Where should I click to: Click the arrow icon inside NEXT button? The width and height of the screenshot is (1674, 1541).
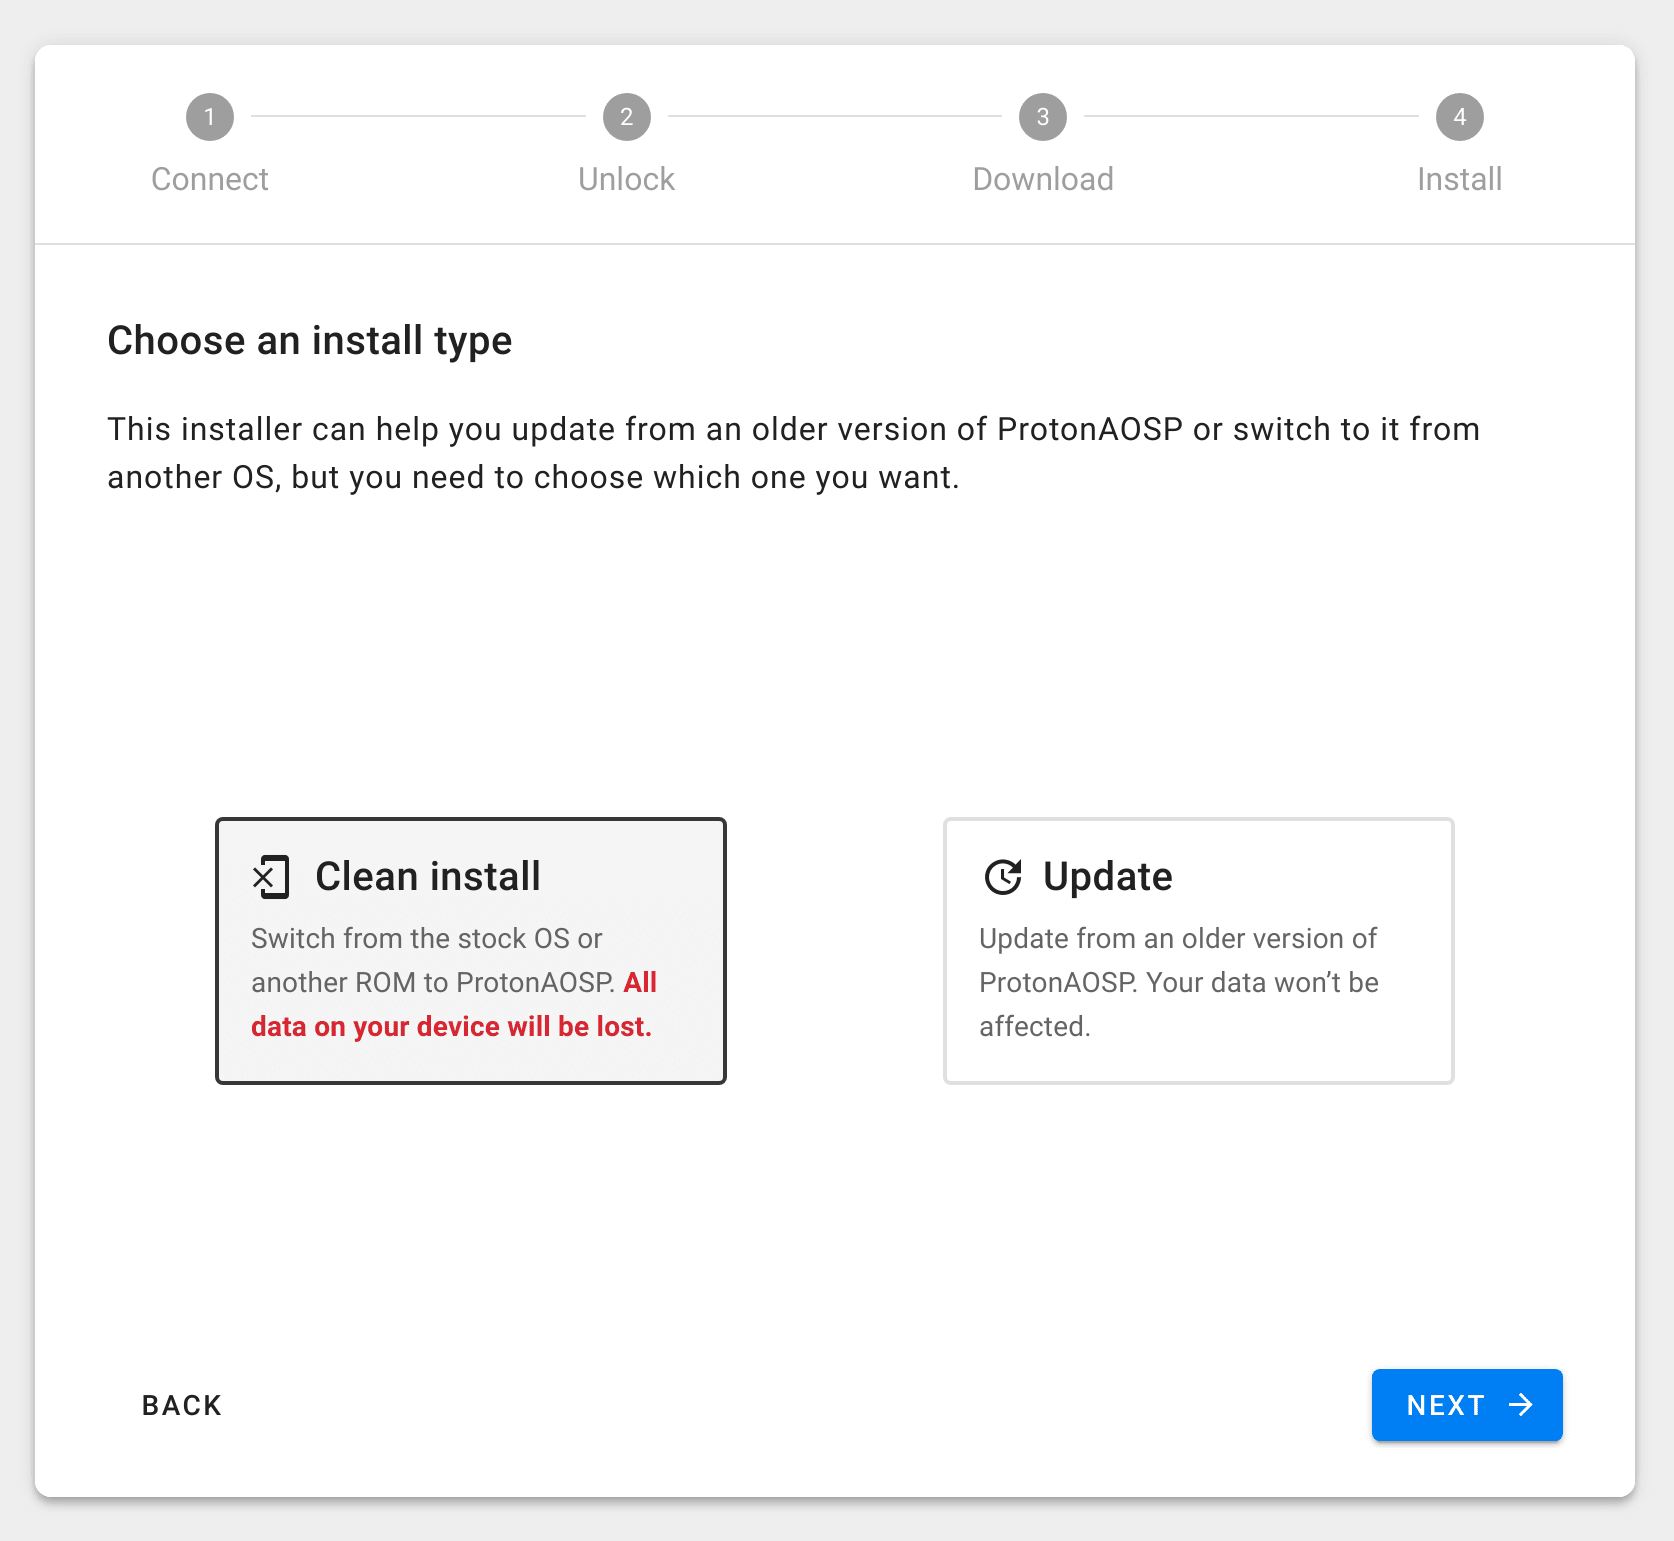pos(1522,1405)
